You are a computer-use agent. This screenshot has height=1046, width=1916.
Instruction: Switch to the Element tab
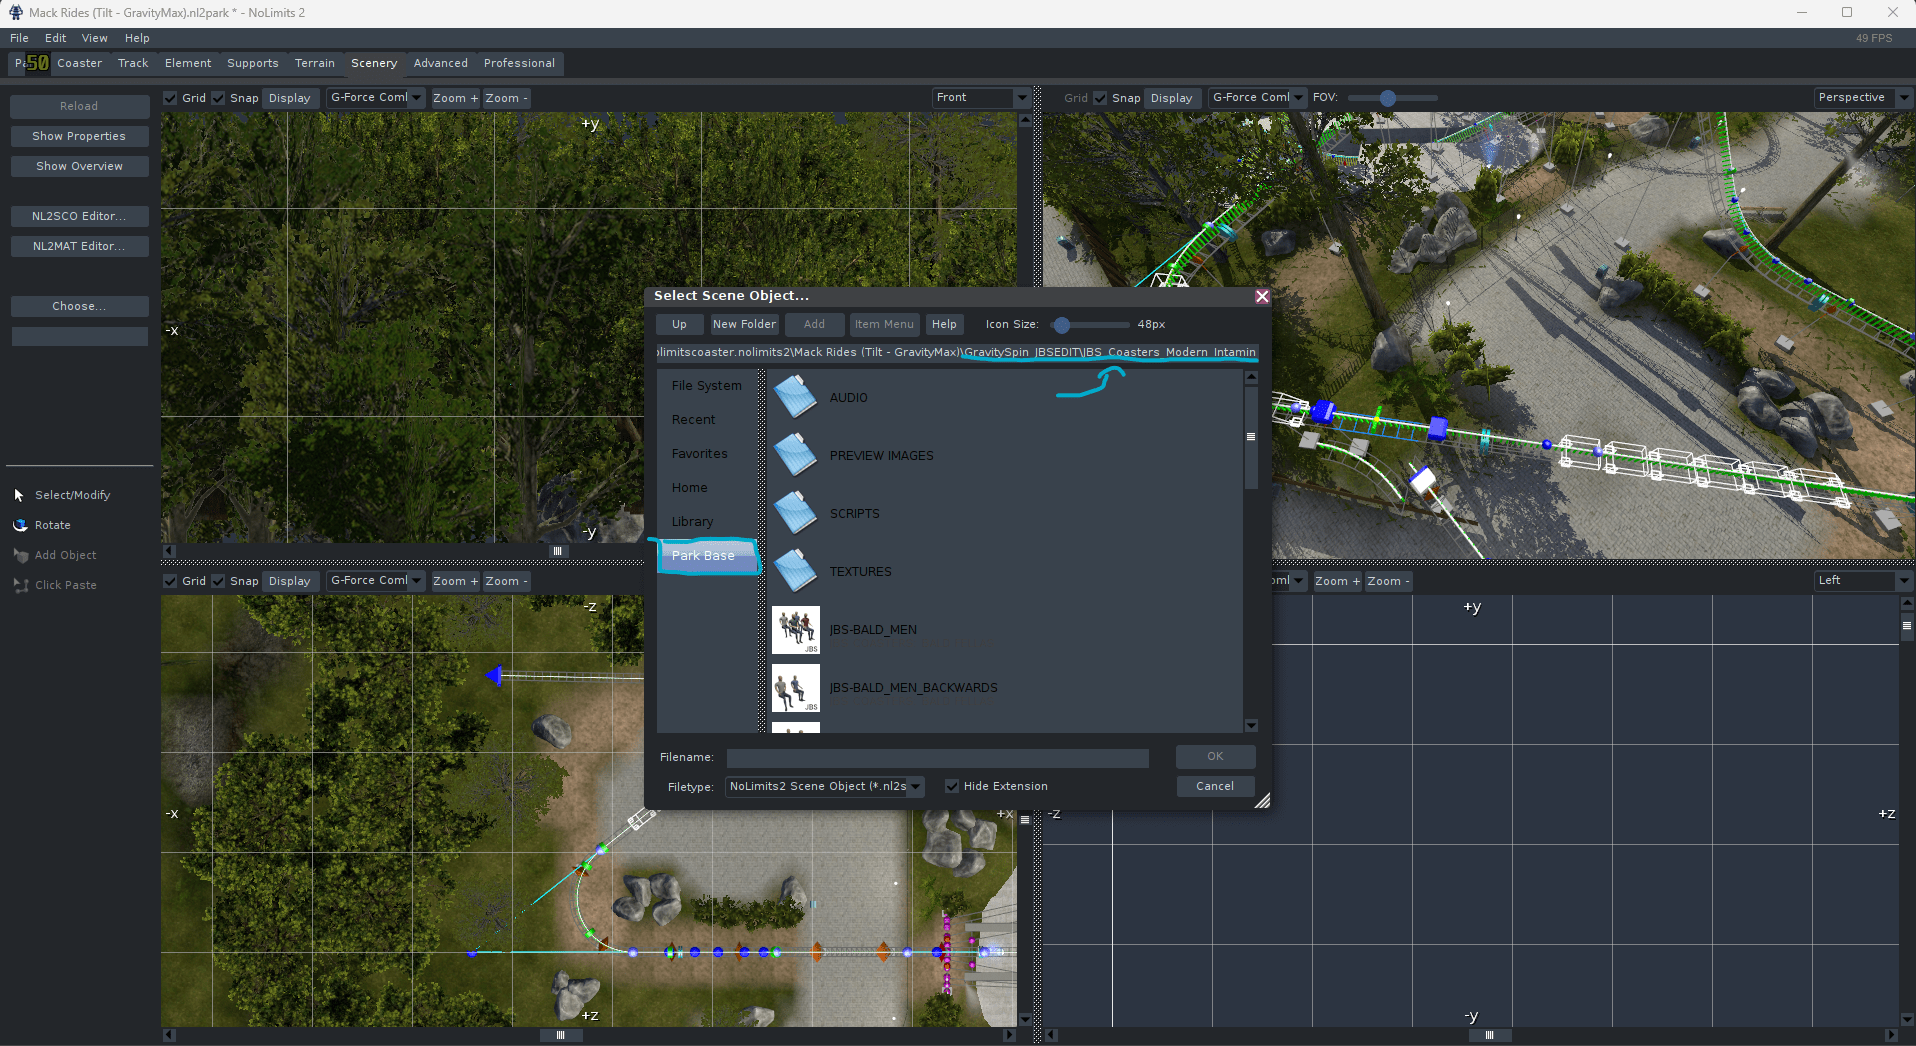click(x=188, y=63)
